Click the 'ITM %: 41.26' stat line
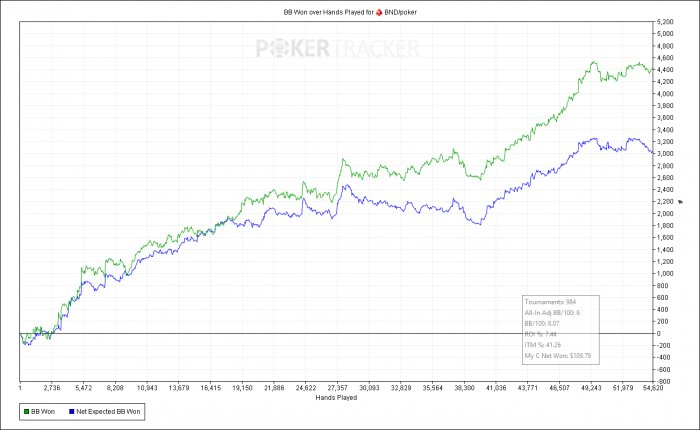700x430 pixels. coord(543,345)
